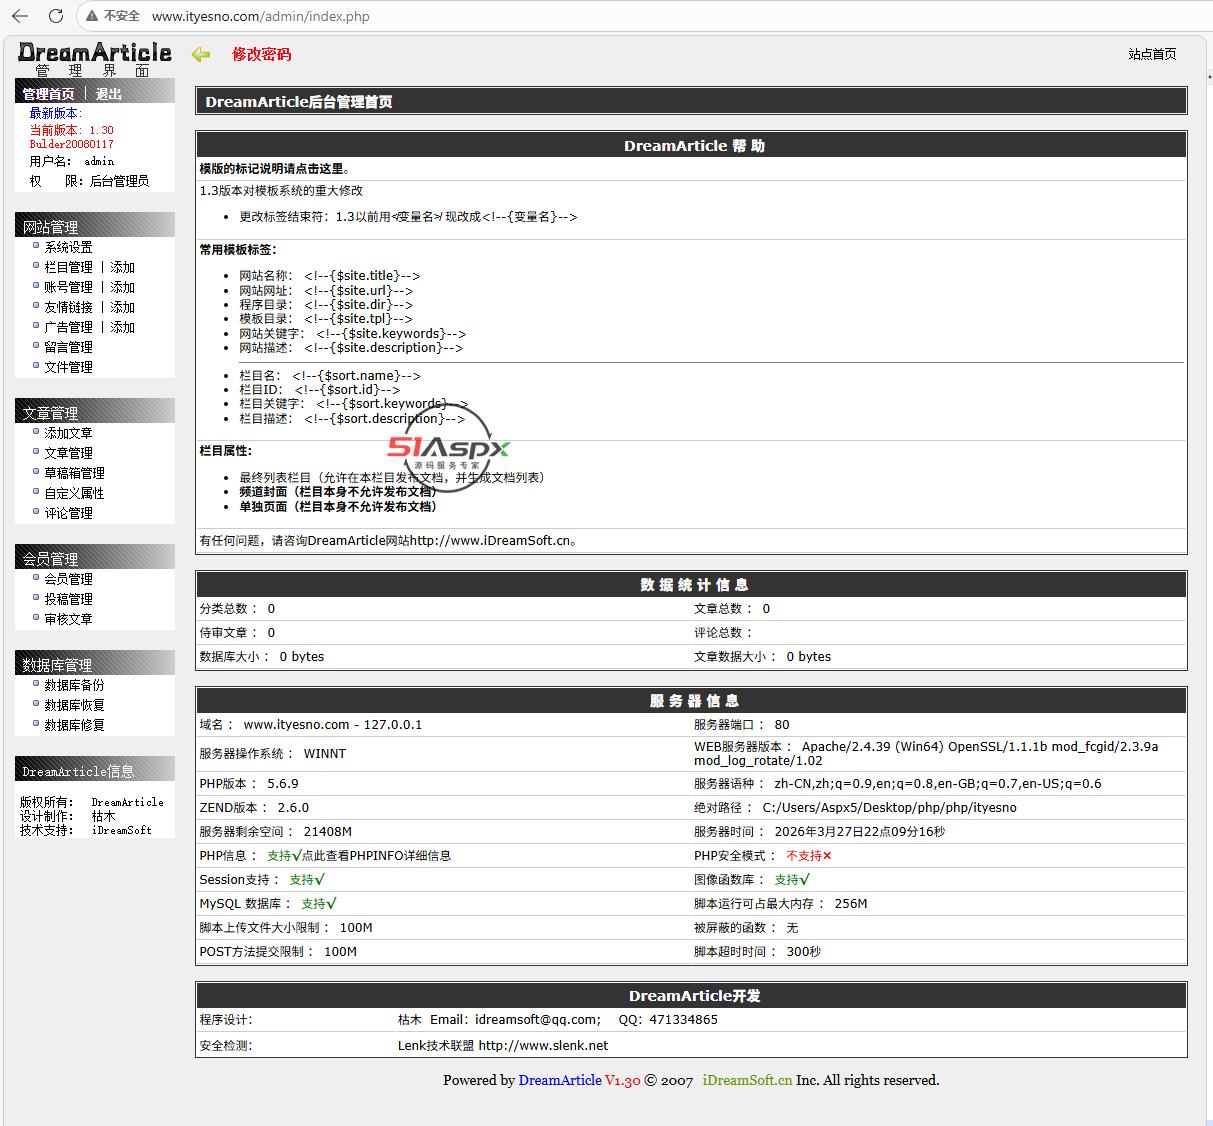Reload the page with refresh icon

click(55, 16)
